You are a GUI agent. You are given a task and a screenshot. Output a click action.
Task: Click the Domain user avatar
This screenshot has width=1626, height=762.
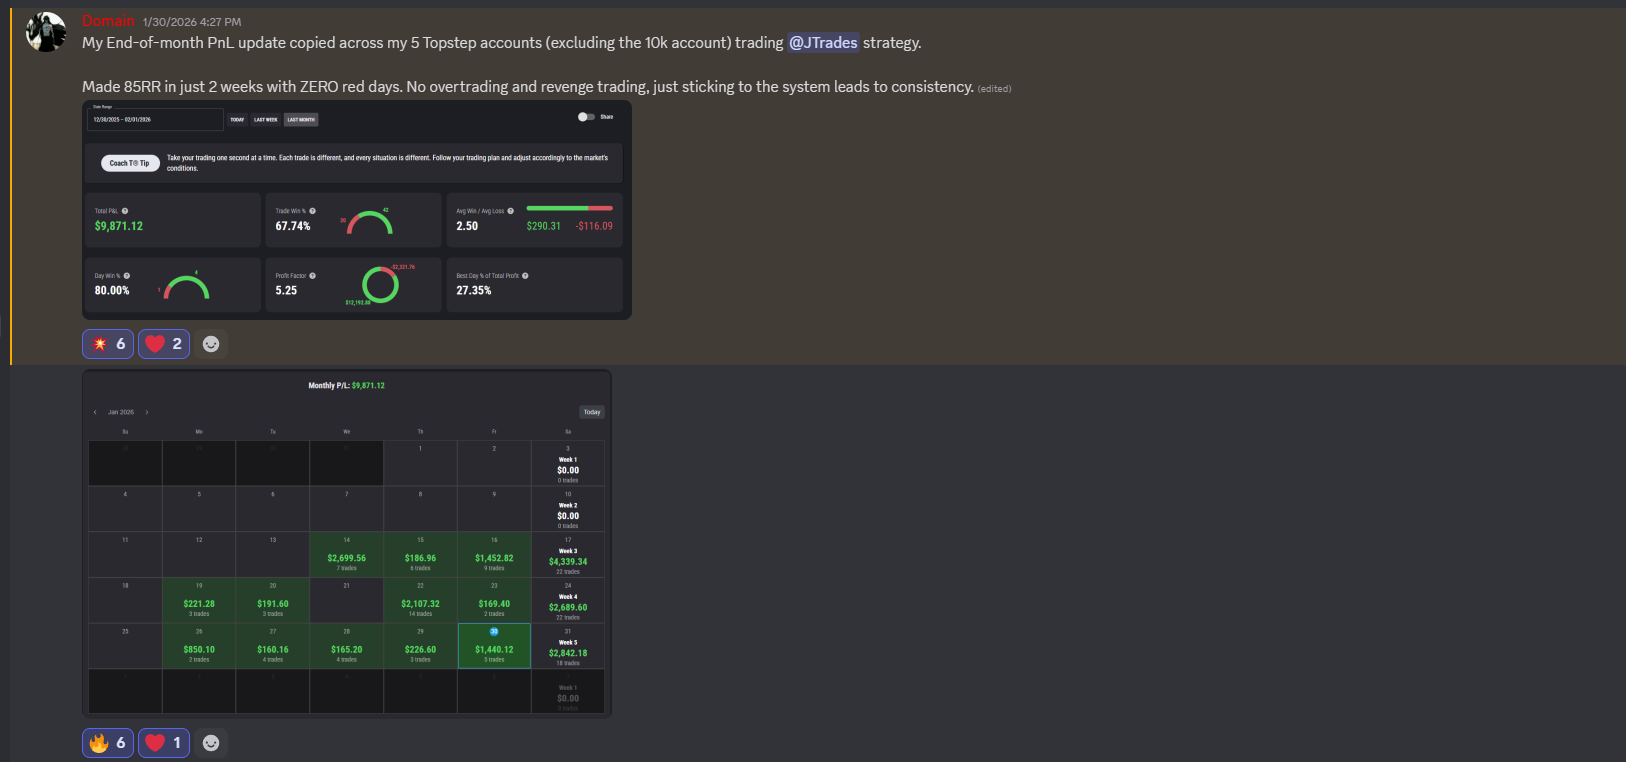coord(46,32)
